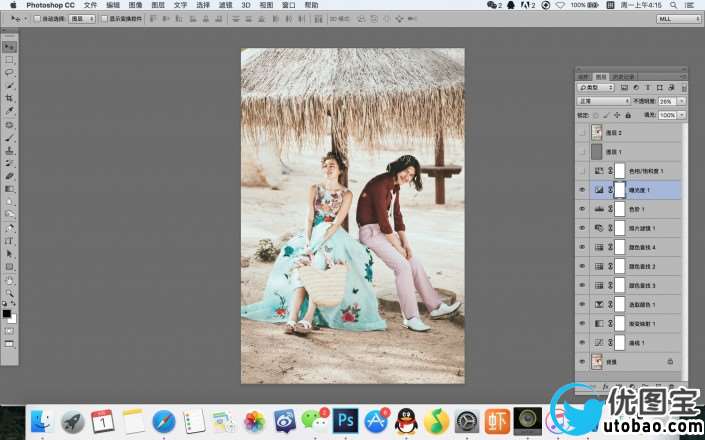The image size is (705, 440).
Task: Select the Crop tool
Action: (x=9, y=98)
